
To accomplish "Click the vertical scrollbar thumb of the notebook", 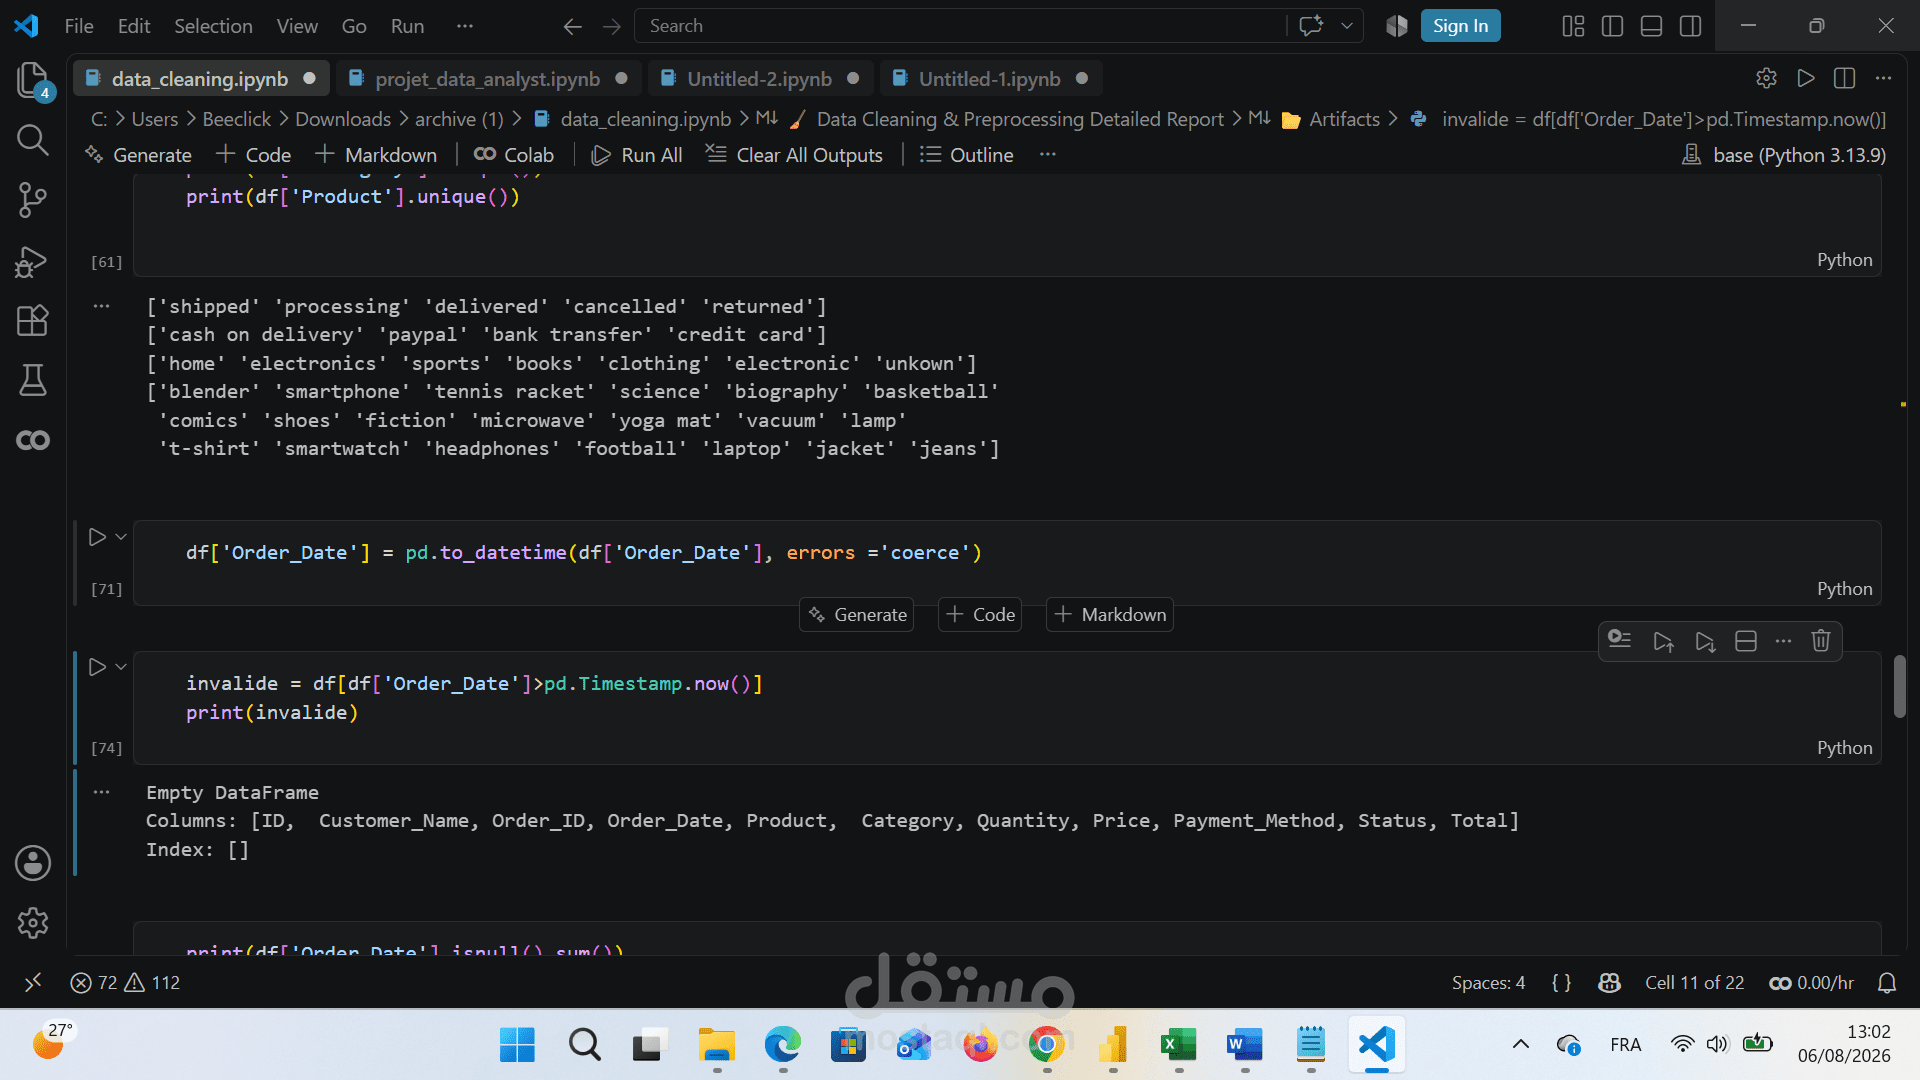I will (x=1900, y=686).
